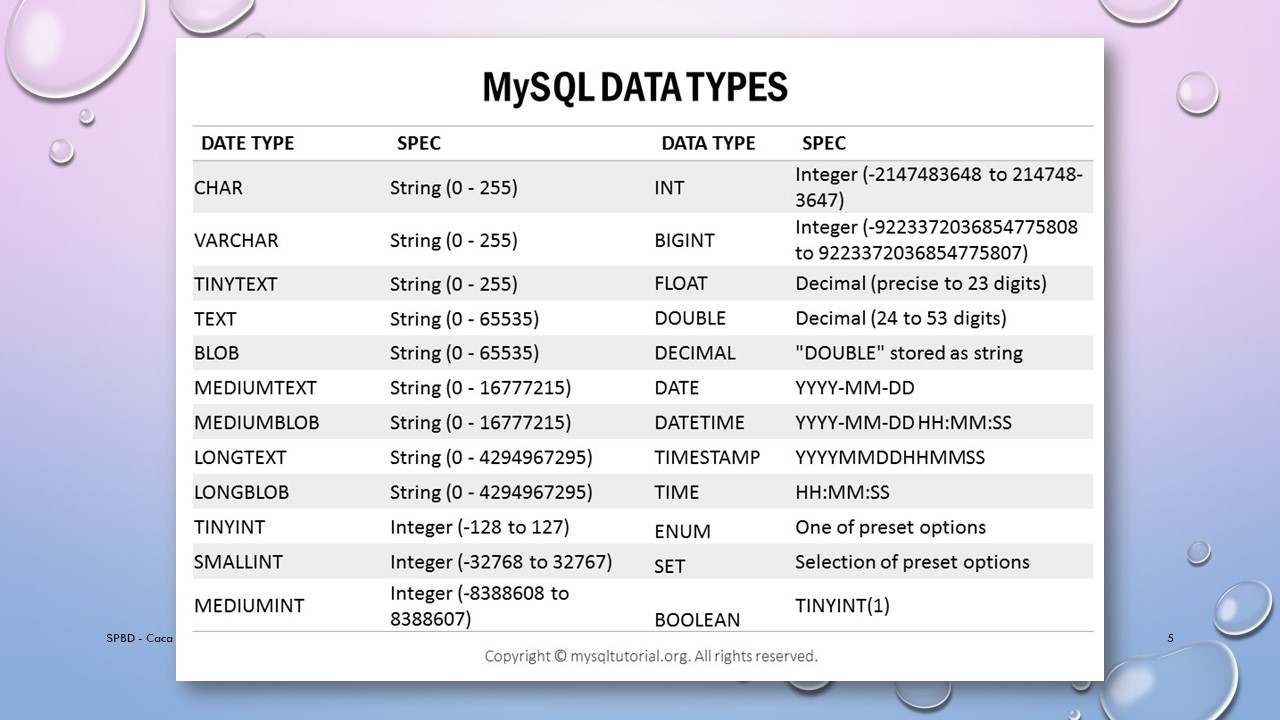The height and width of the screenshot is (720, 1280).
Task: Click the VARCHAR data type cell
Action: click(x=236, y=241)
